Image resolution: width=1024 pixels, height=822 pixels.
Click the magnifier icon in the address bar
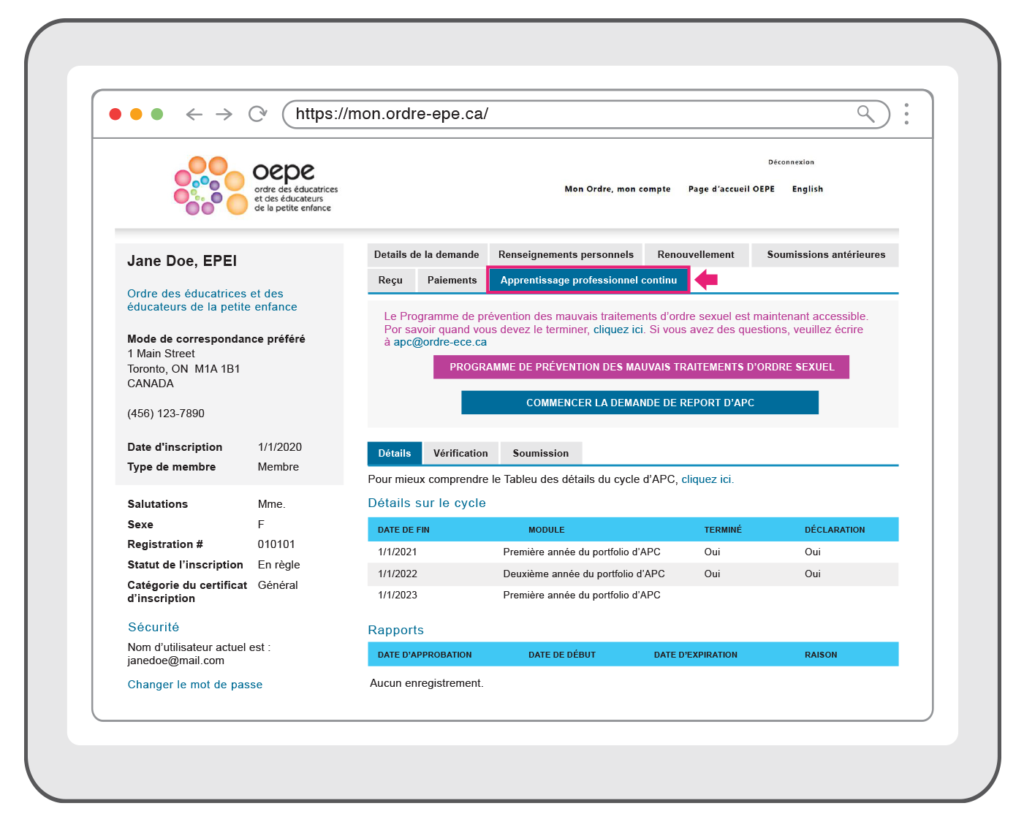click(866, 114)
